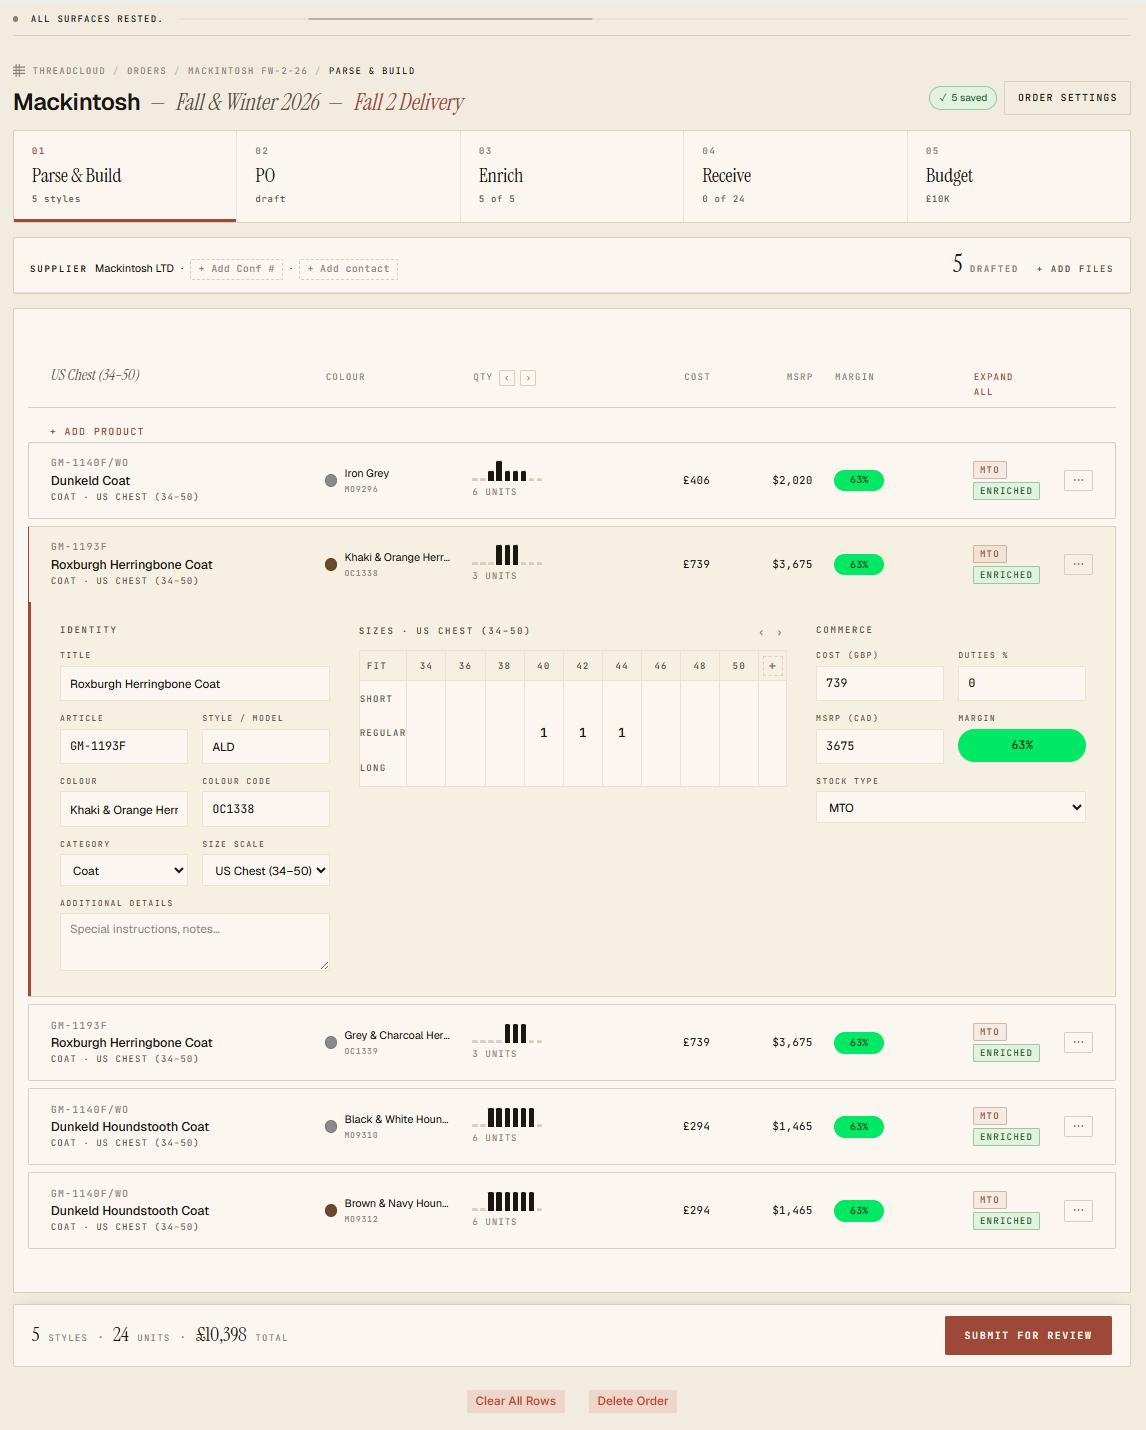Image resolution: width=1146 pixels, height=1430 pixels.
Task: Go to next sizes with right chevron
Action: [x=779, y=632]
